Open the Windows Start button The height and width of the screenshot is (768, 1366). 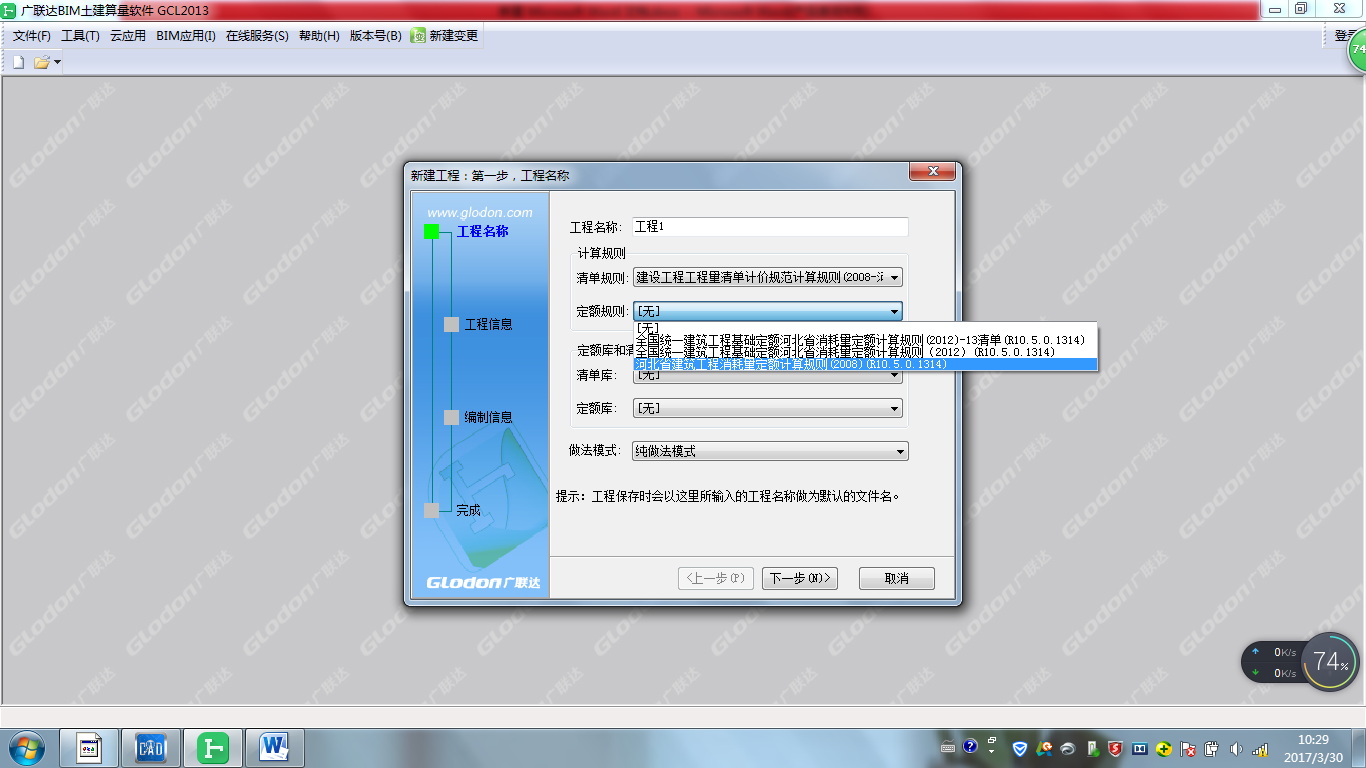pos(26,748)
